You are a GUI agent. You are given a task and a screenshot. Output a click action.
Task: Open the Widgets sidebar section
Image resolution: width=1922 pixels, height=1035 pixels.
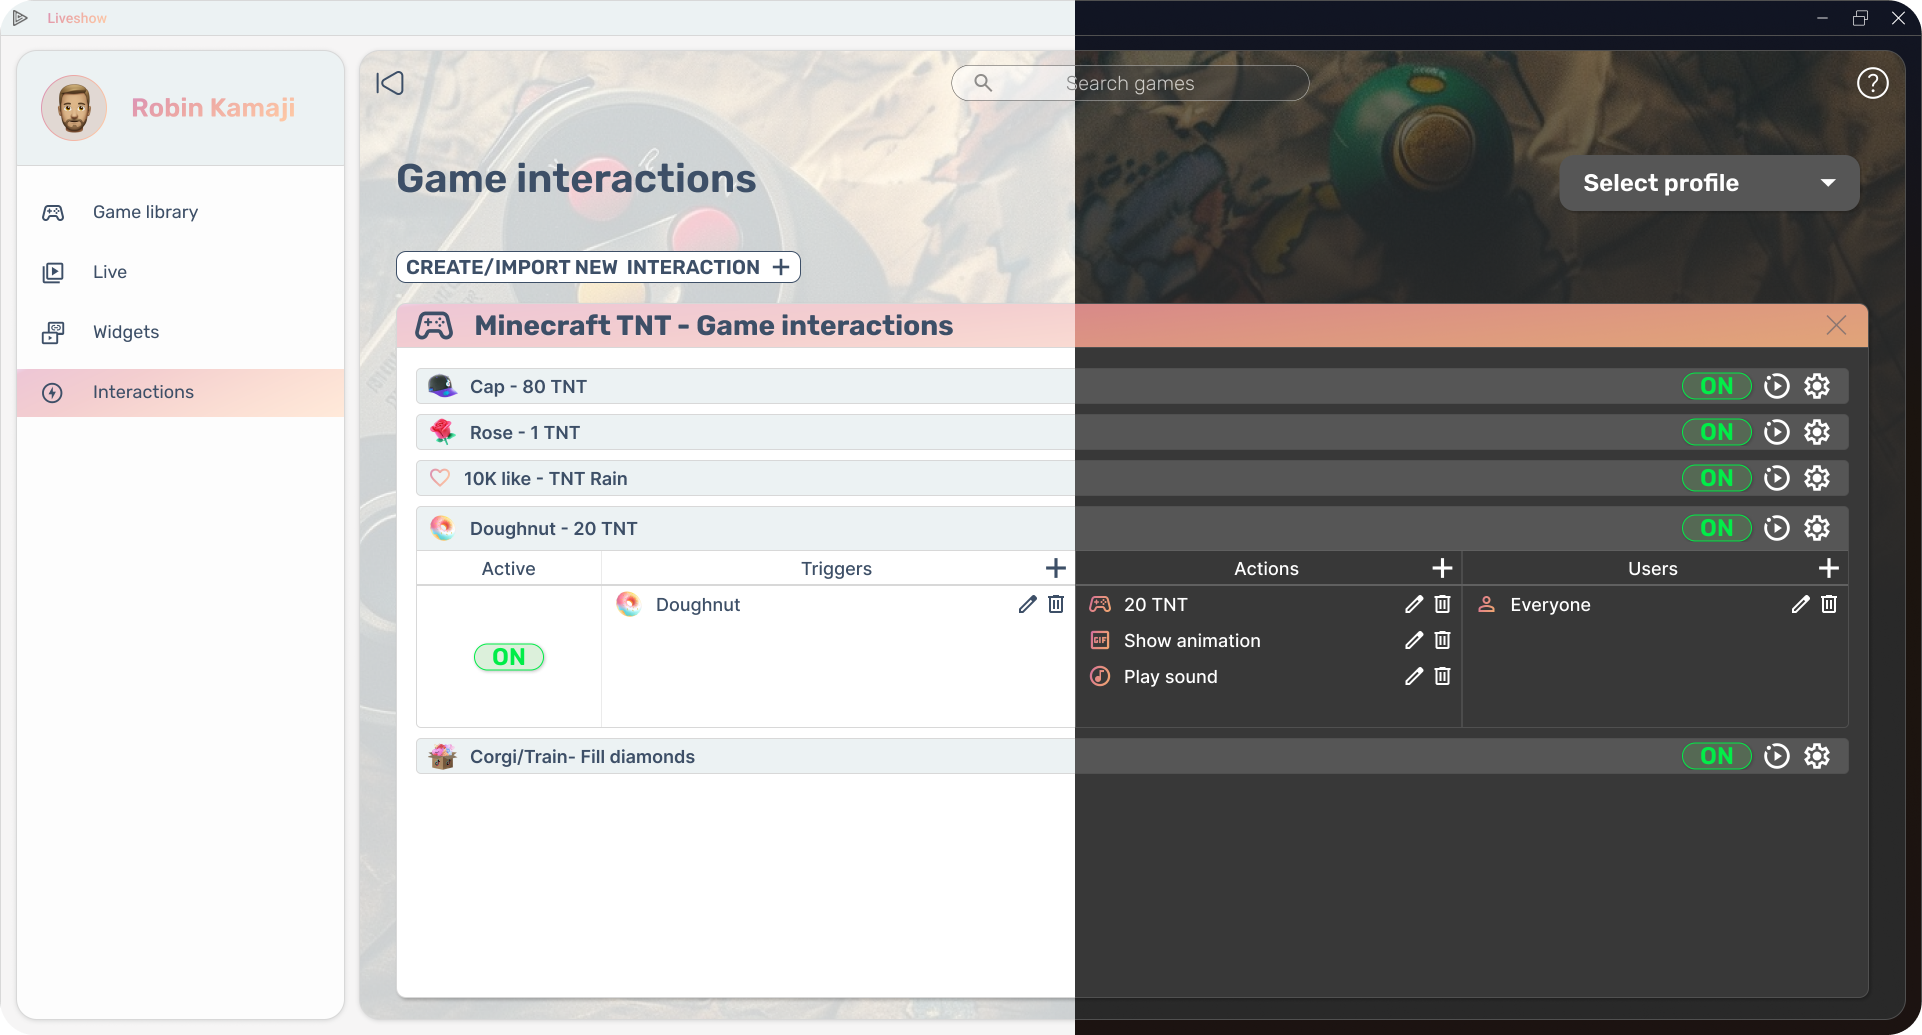point(126,332)
